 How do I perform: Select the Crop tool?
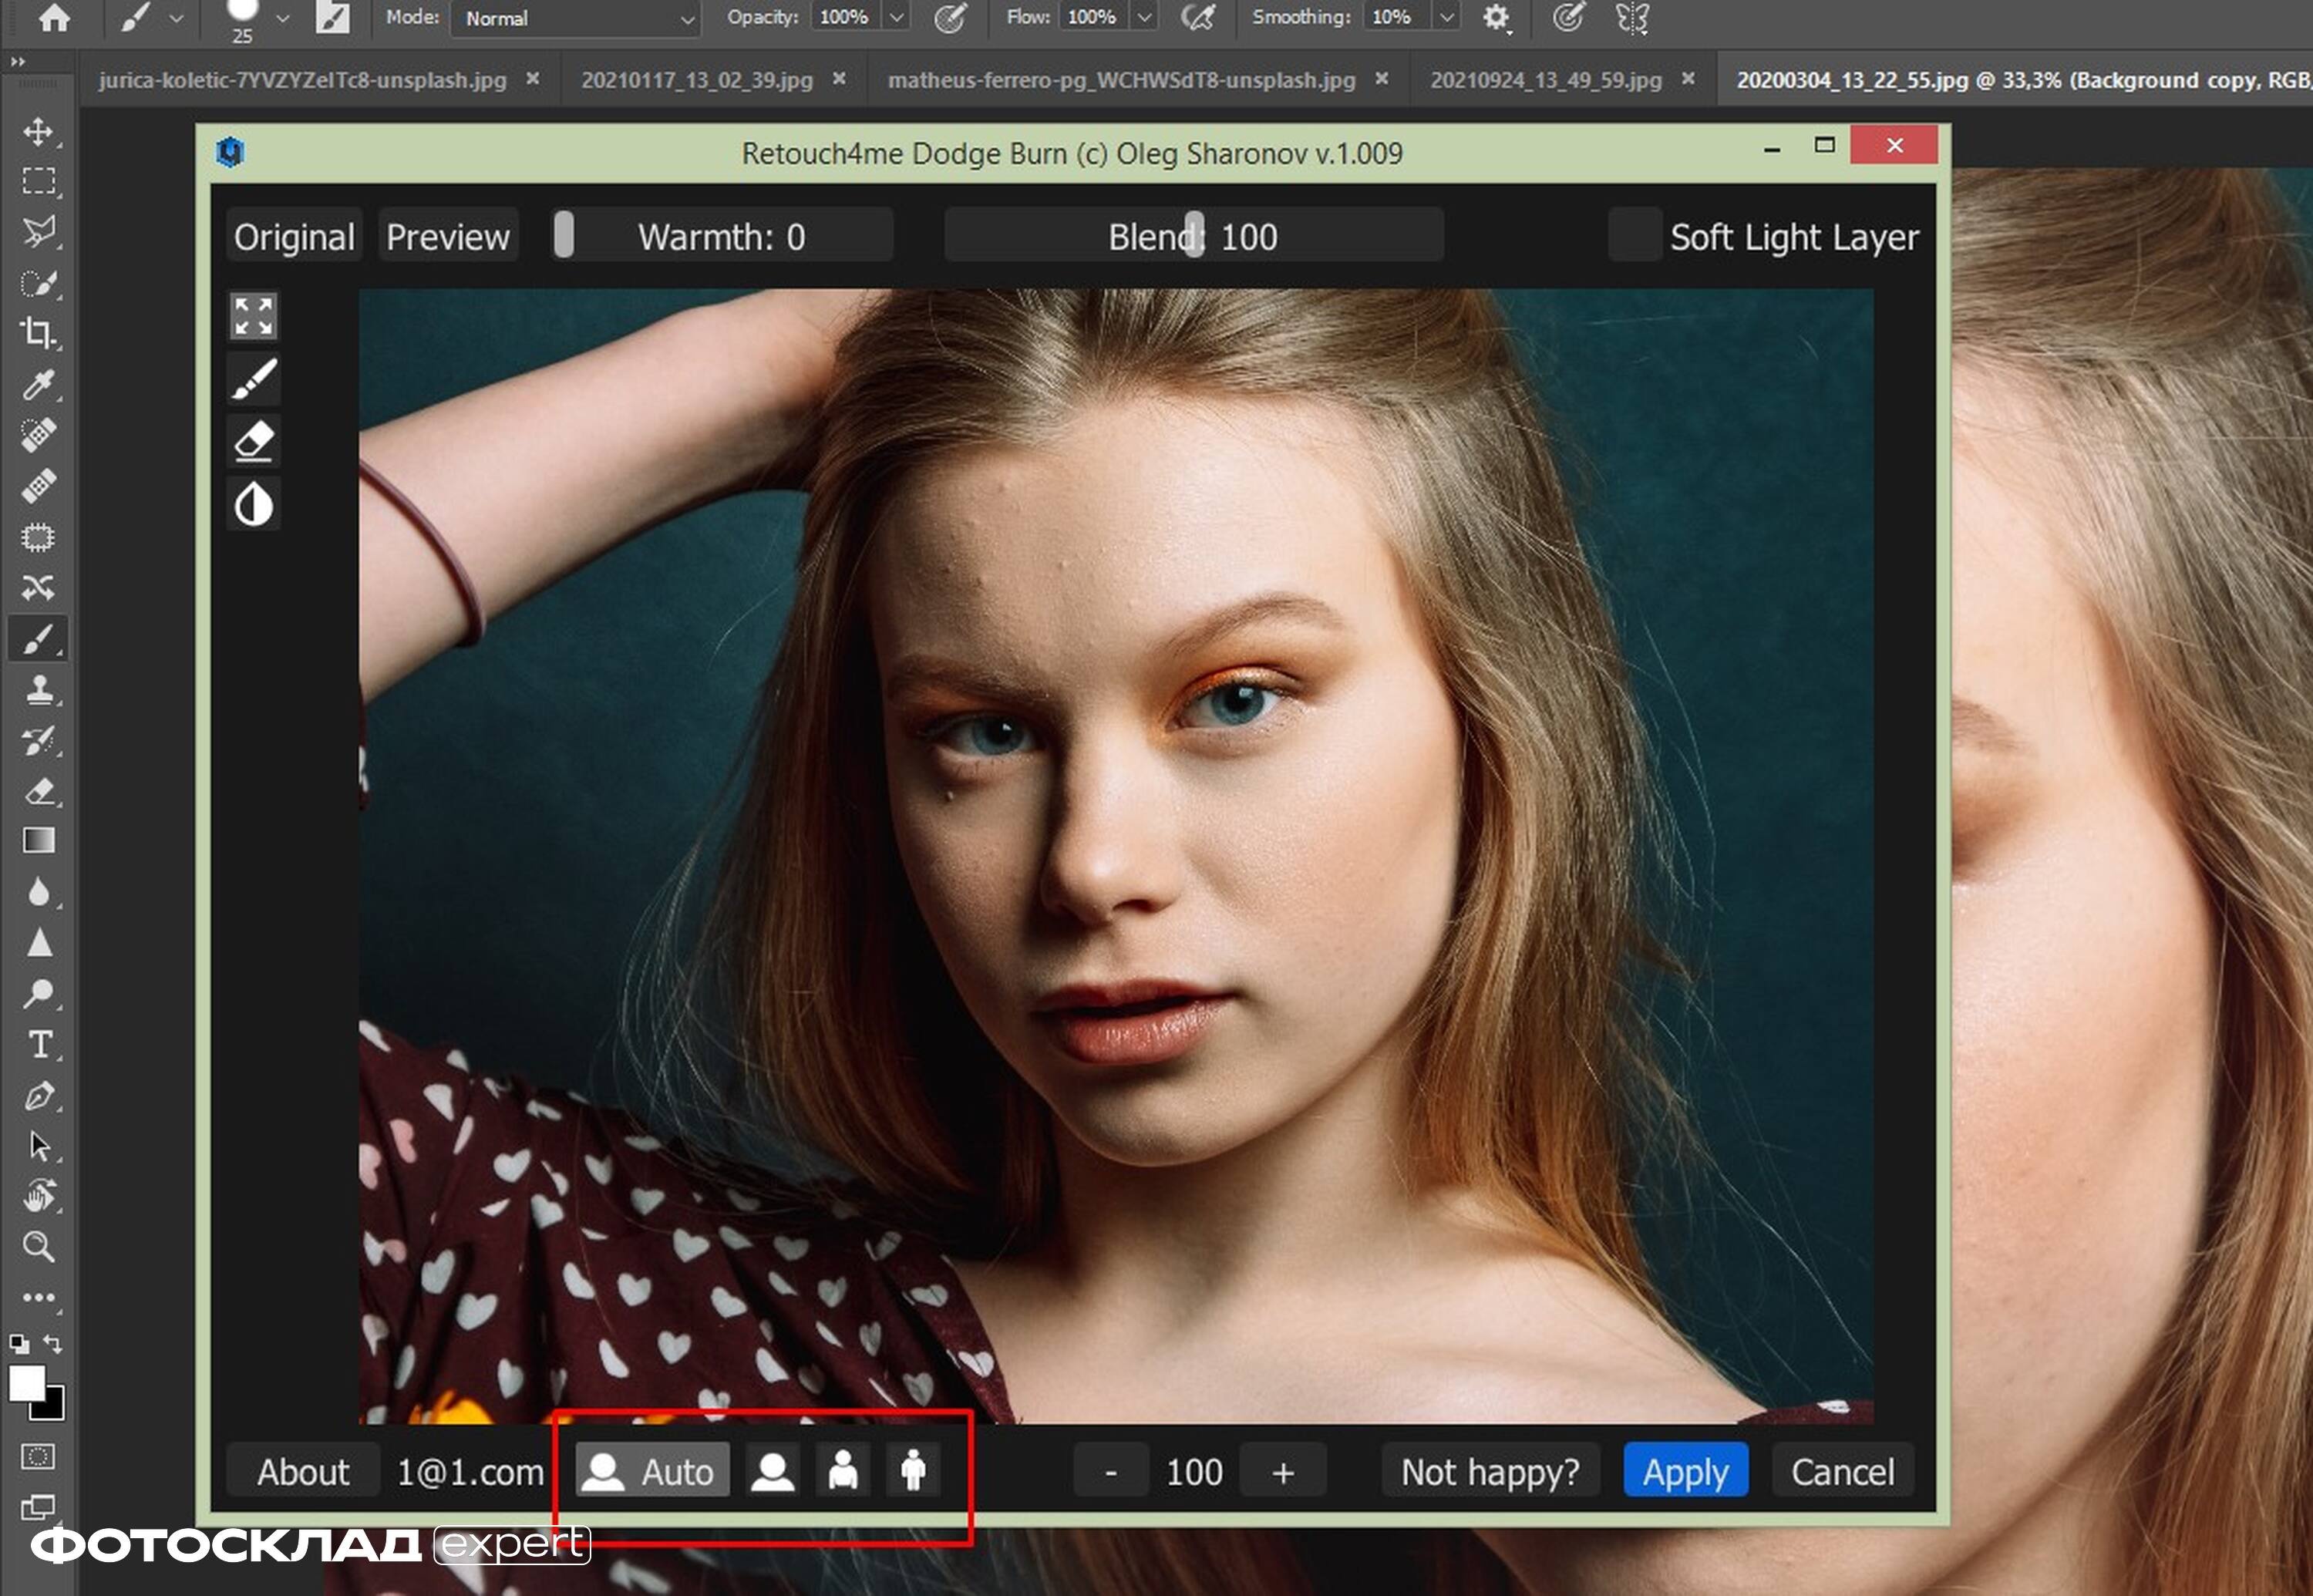(38, 333)
